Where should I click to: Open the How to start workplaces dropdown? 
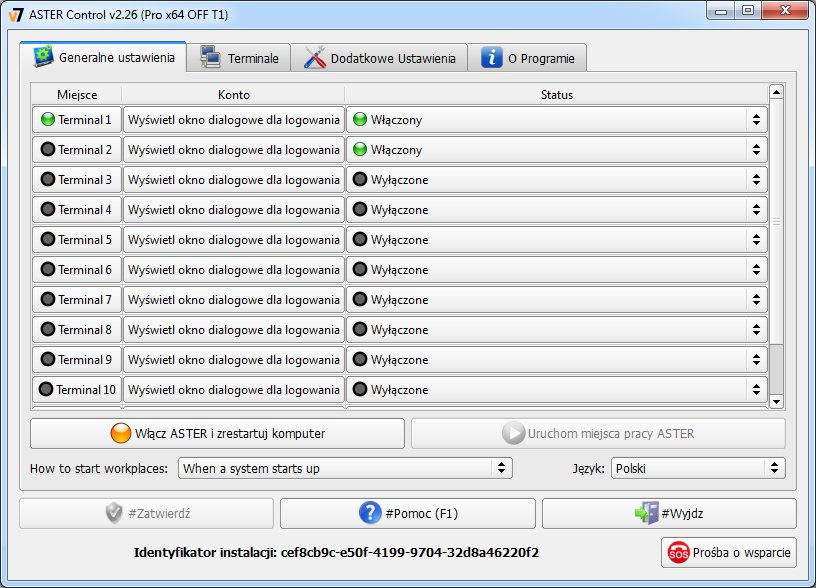click(x=345, y=468)
